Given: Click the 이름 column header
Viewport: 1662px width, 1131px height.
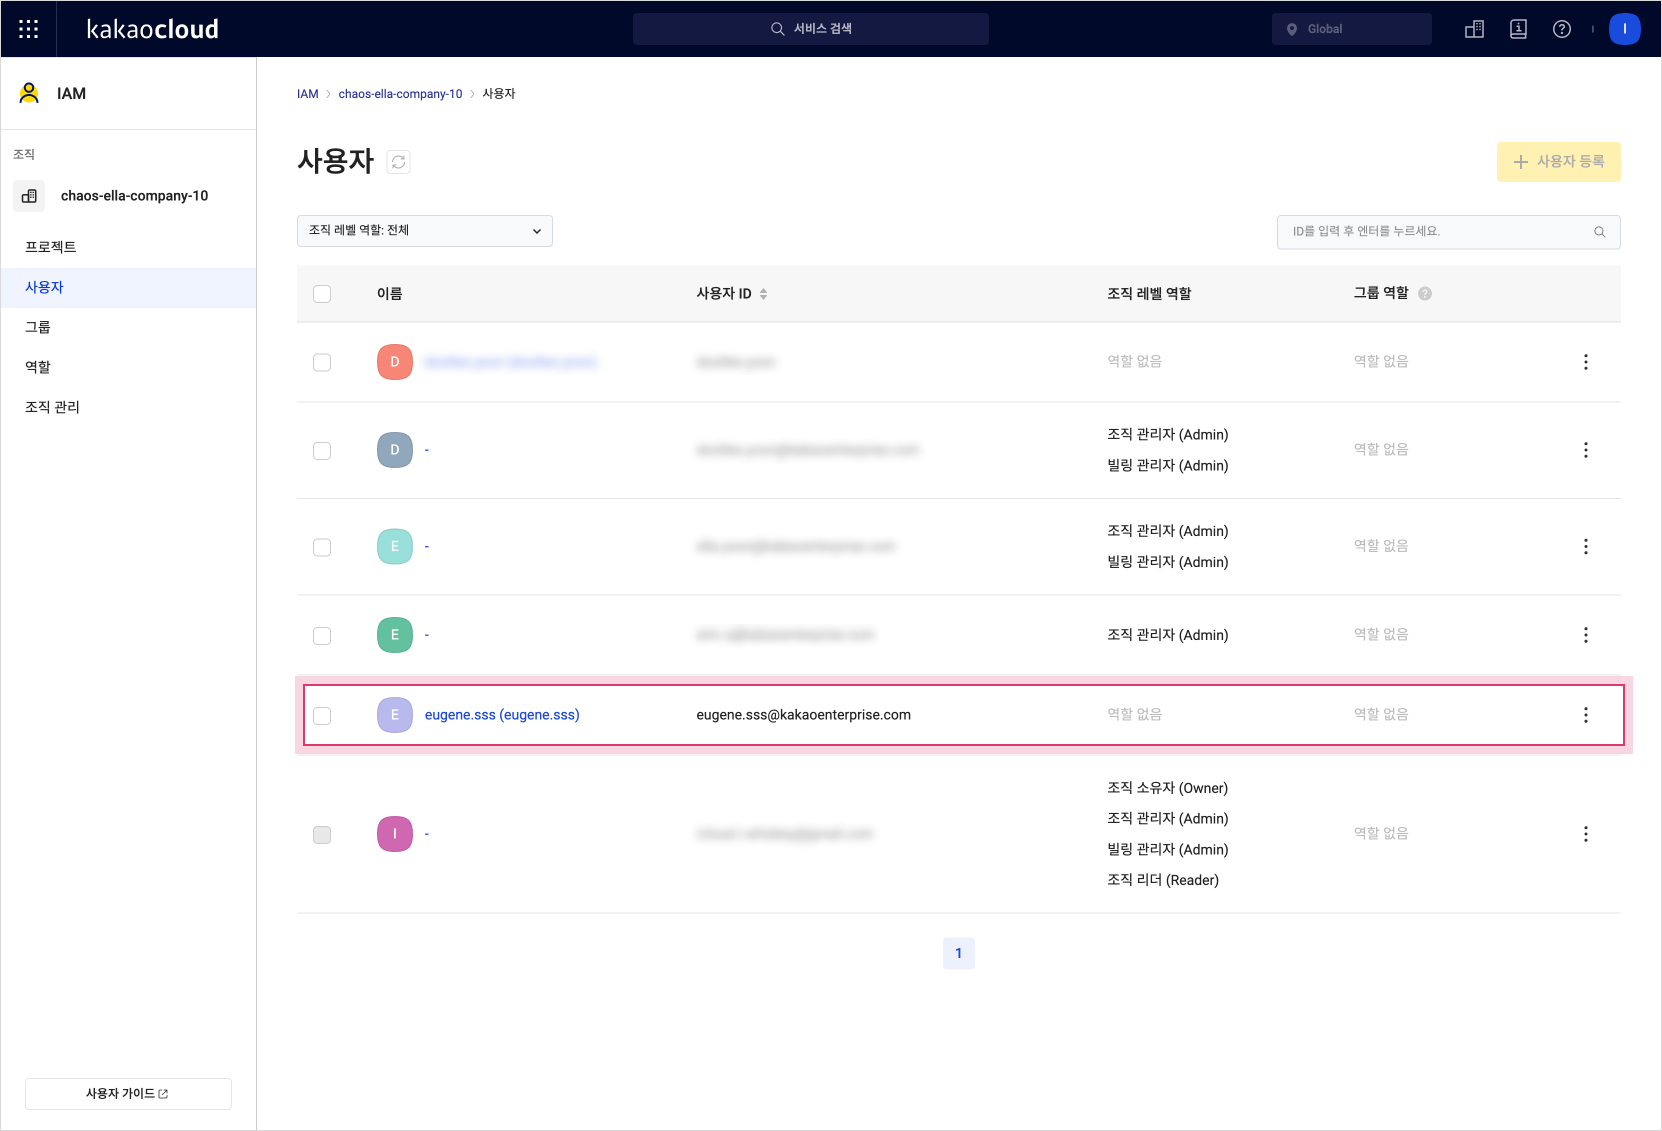Looking at the screenshot, I should click(x=390, y=294).
